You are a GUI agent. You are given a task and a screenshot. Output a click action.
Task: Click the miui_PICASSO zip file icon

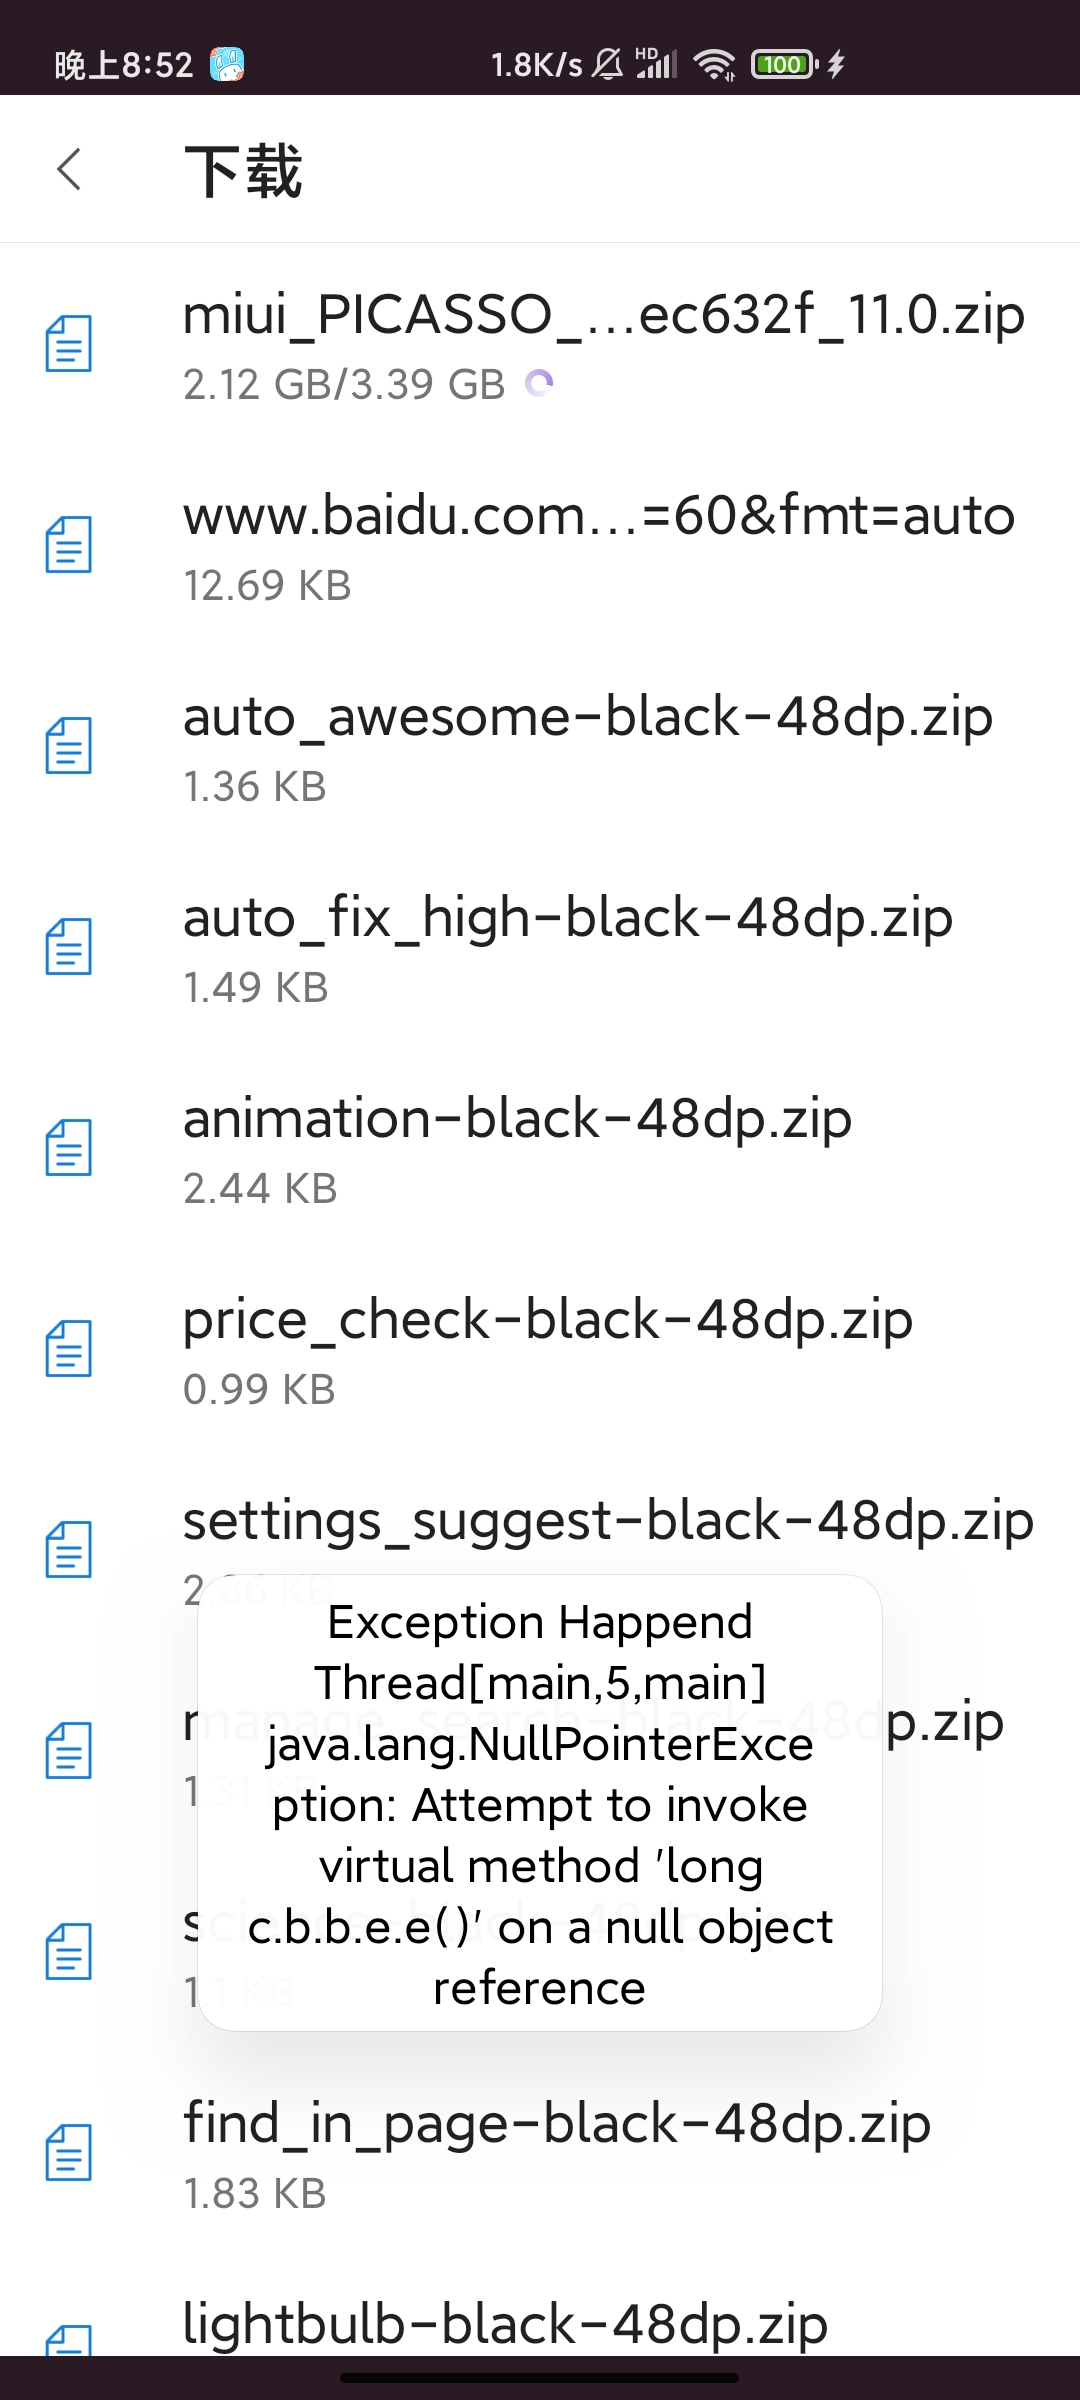68,345
